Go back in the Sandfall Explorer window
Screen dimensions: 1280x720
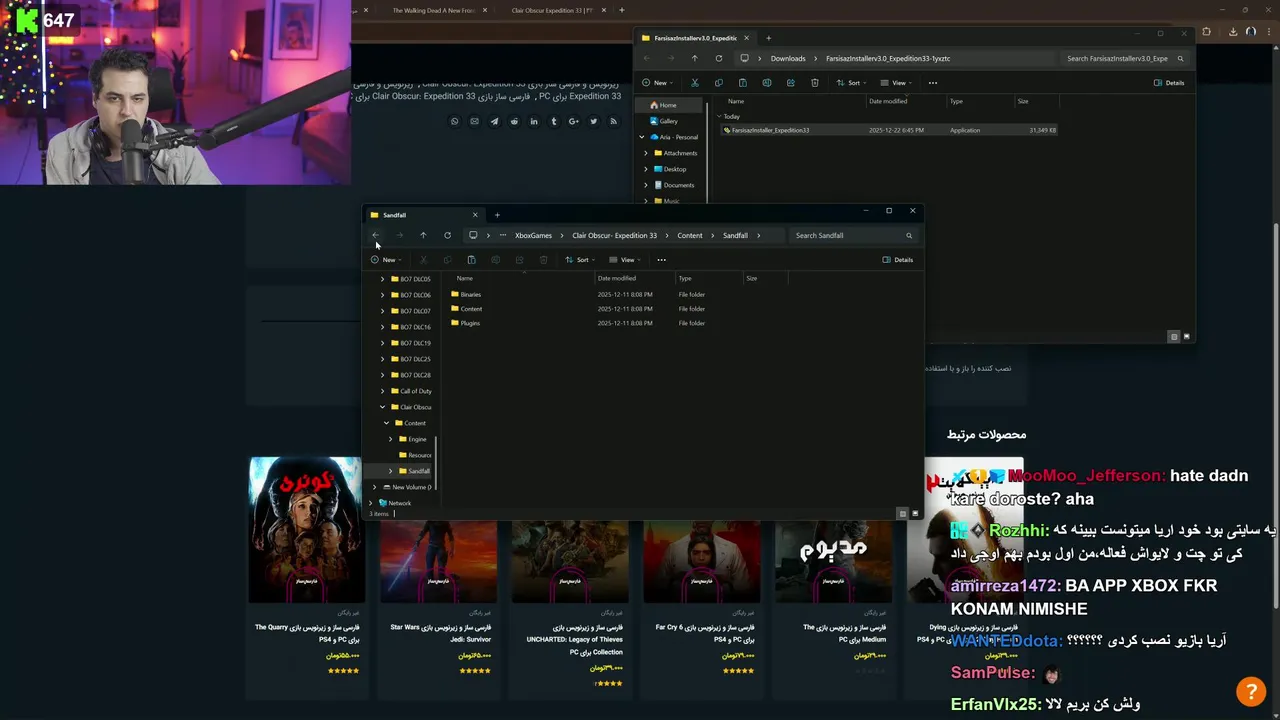375,235
